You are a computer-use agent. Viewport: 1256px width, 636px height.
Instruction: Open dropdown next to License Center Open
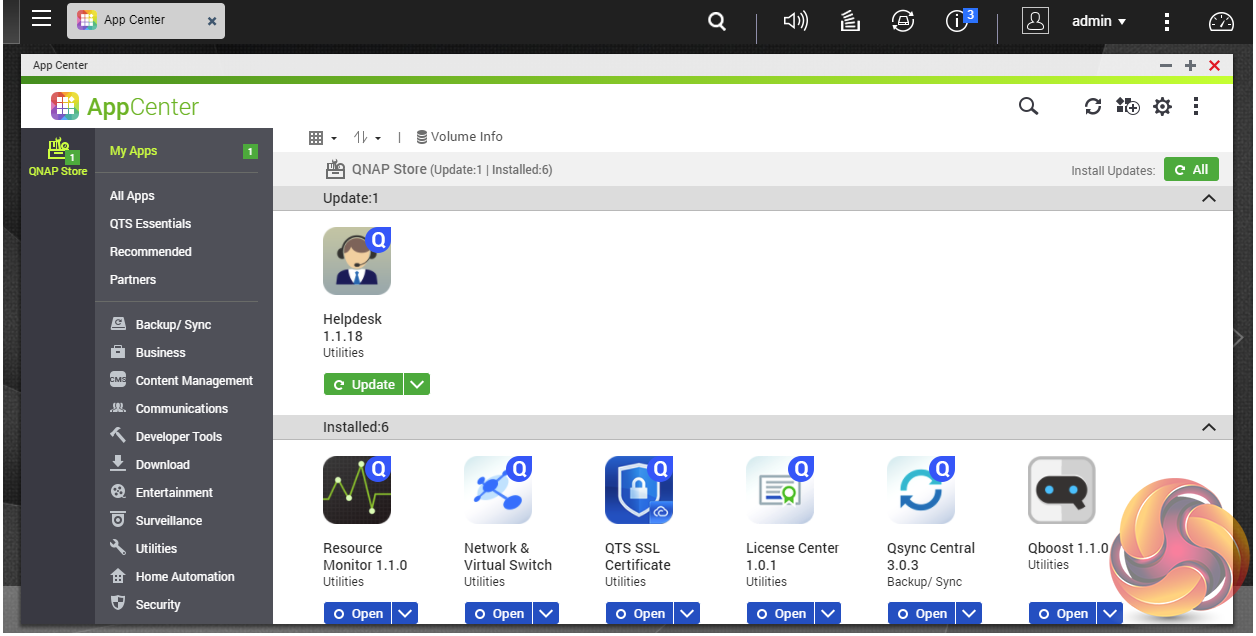click(828, 613)
